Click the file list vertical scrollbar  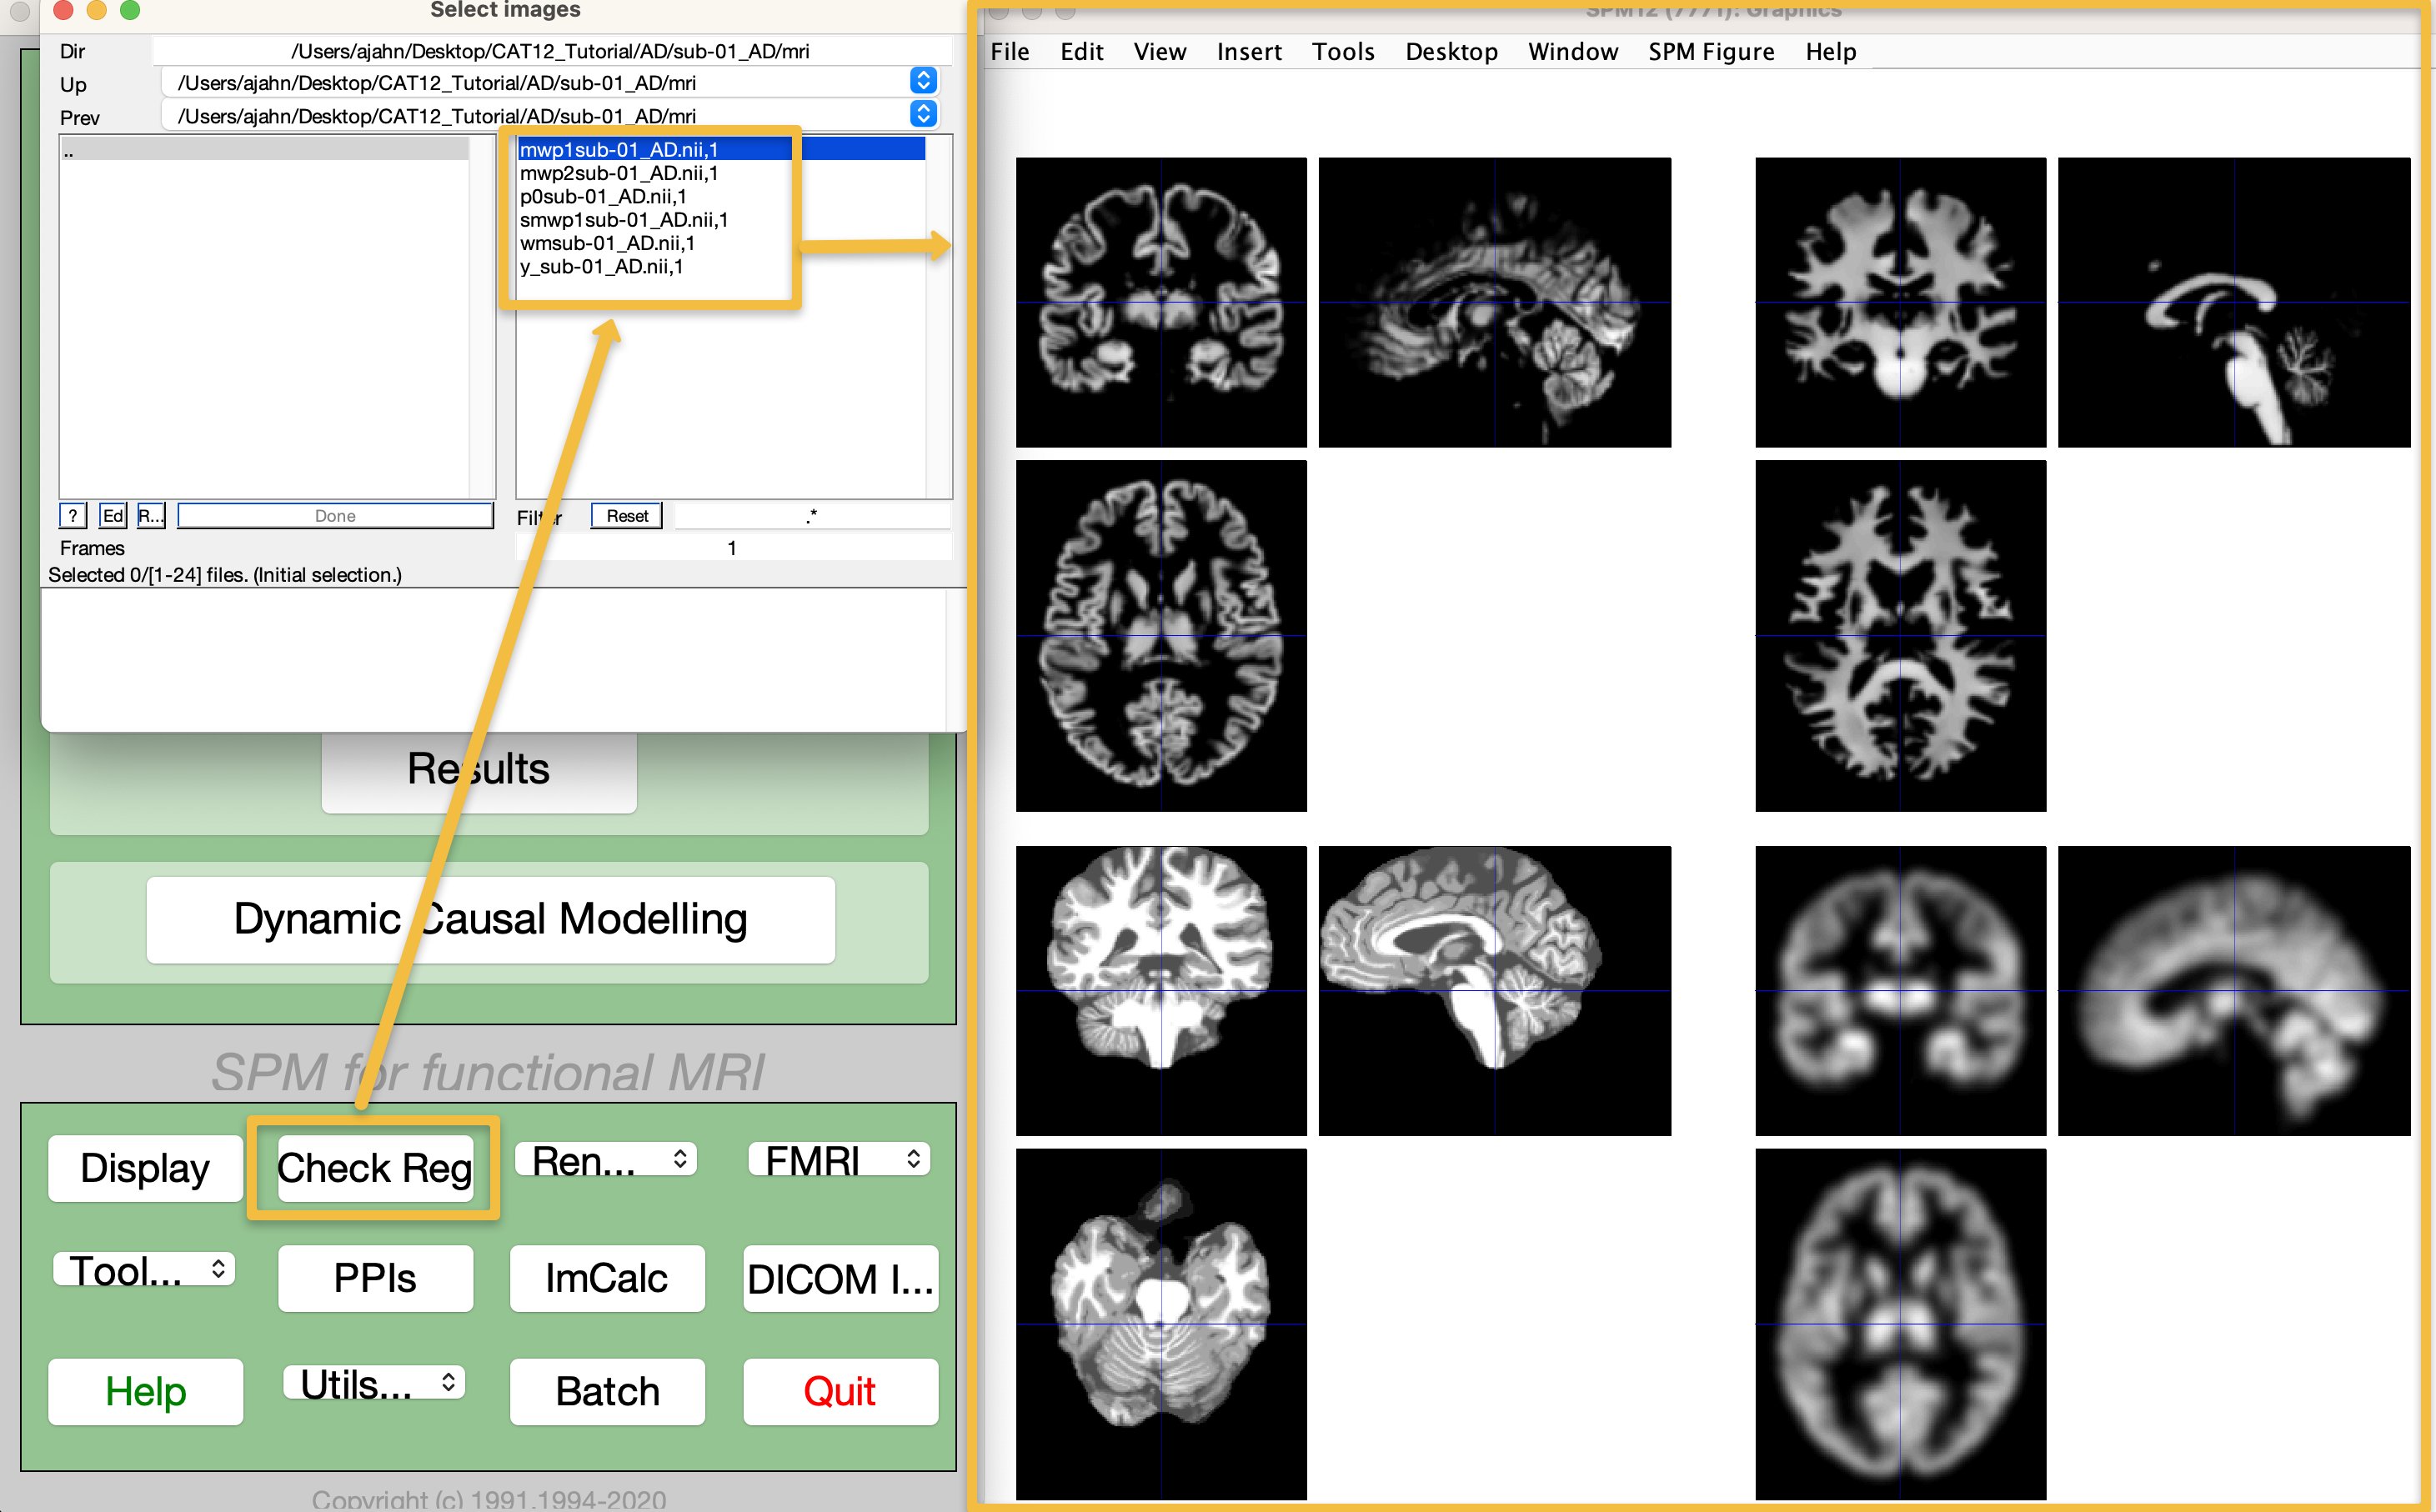tap(938, 317)
